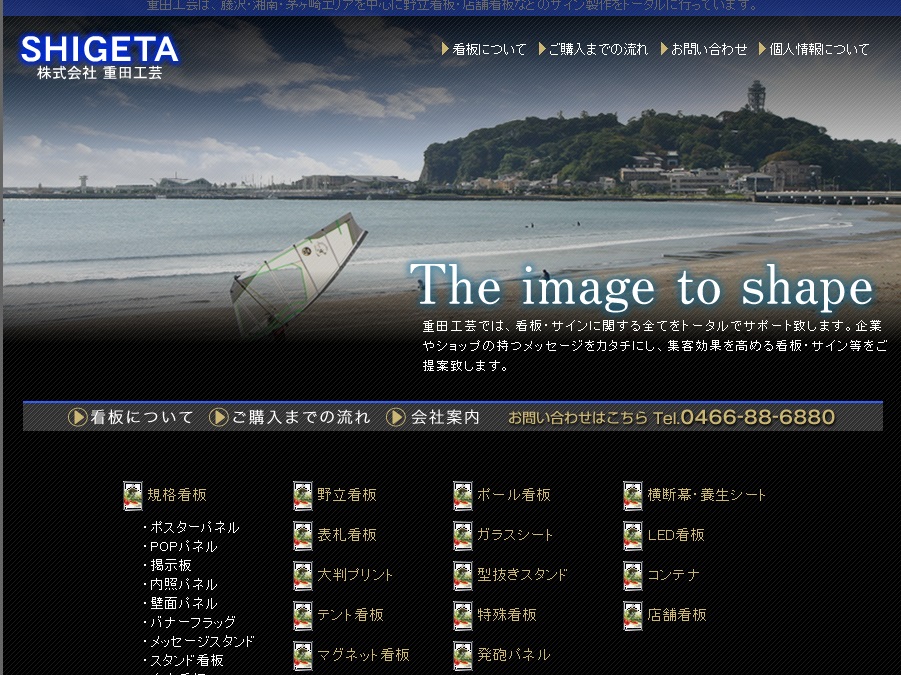This screenshot has width=901, height=675.
Task: Open the 規格看板 category link
Action: [x=176, y=495]
